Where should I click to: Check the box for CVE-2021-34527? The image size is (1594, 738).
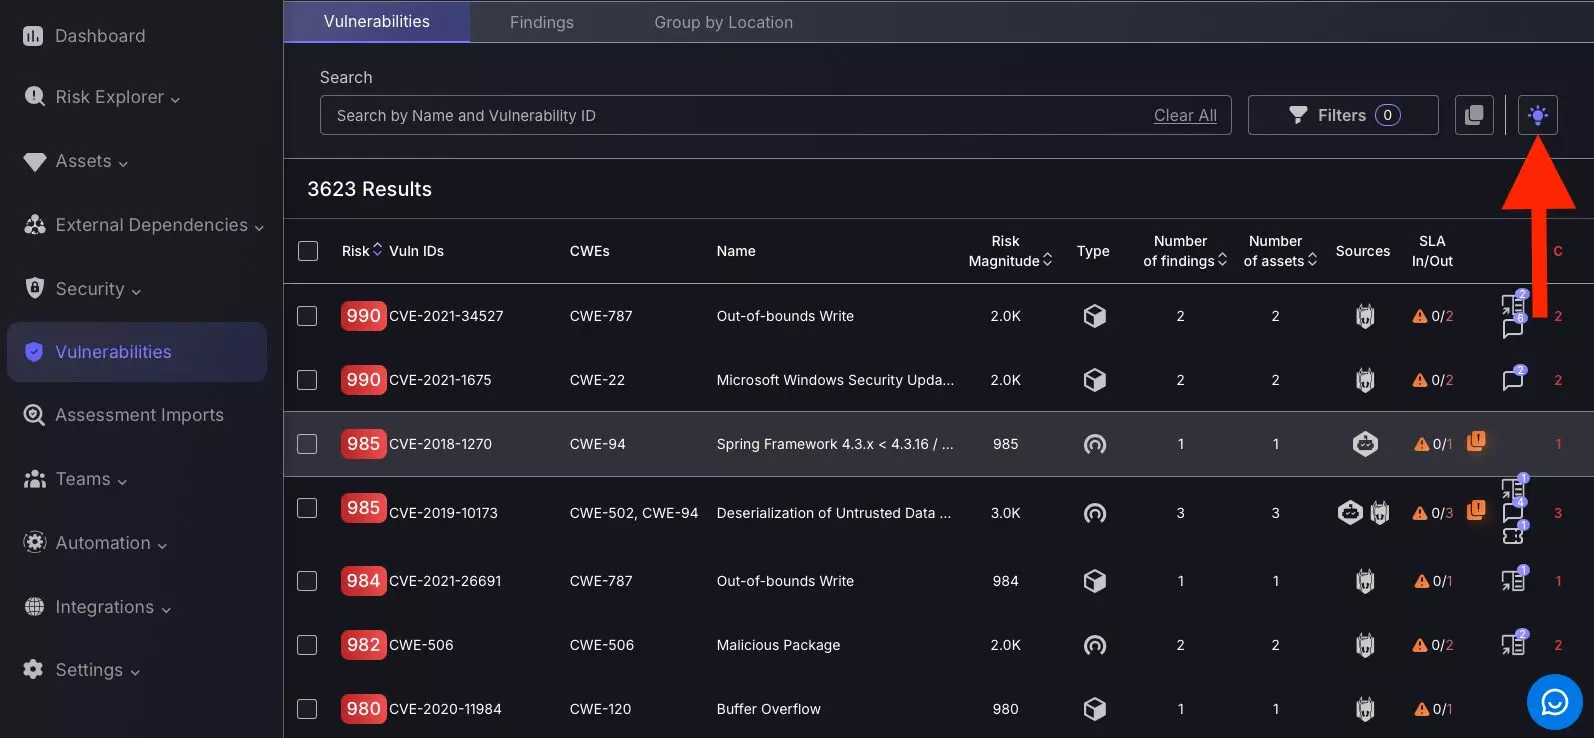(307, 316)
